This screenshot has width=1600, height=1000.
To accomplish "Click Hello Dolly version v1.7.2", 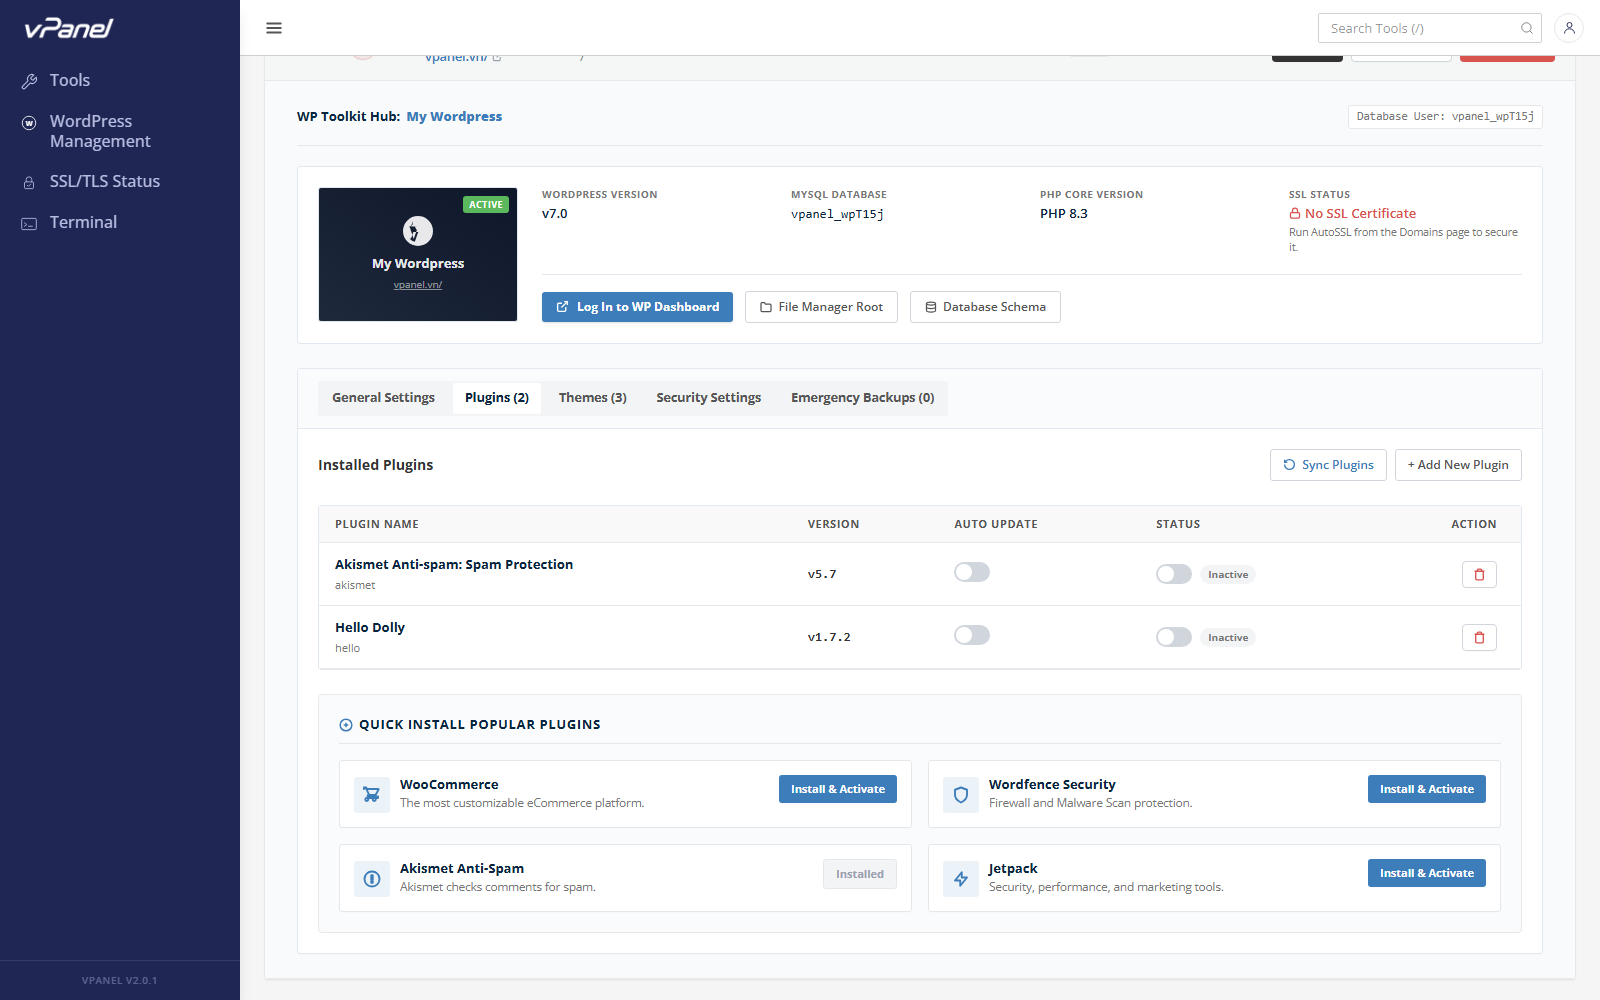I will 829,637.
